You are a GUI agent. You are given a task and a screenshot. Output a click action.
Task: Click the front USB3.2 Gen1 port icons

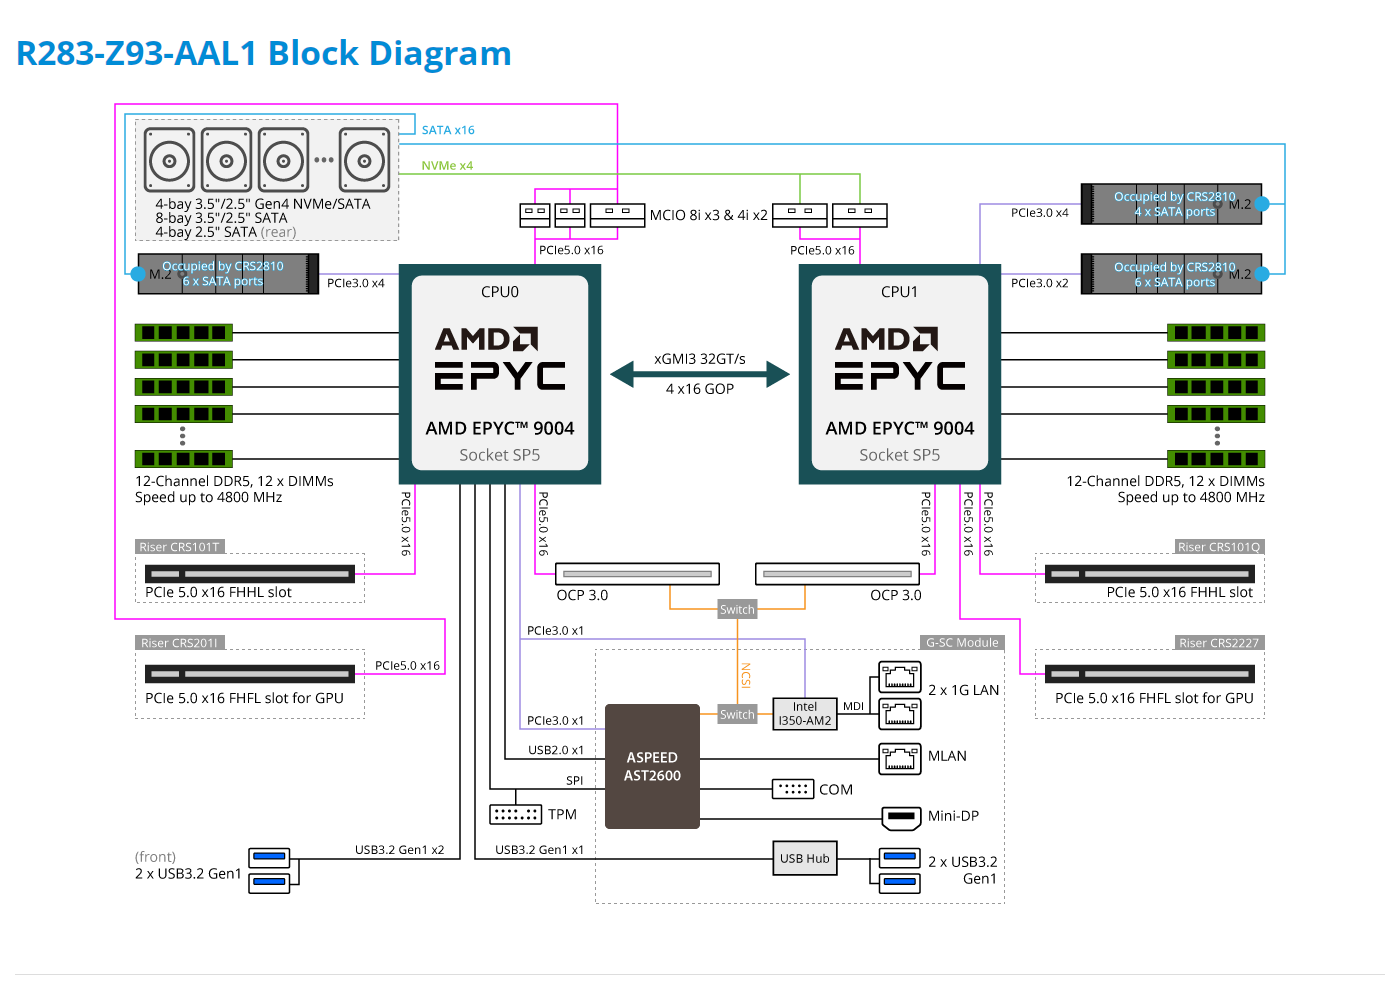270,870
